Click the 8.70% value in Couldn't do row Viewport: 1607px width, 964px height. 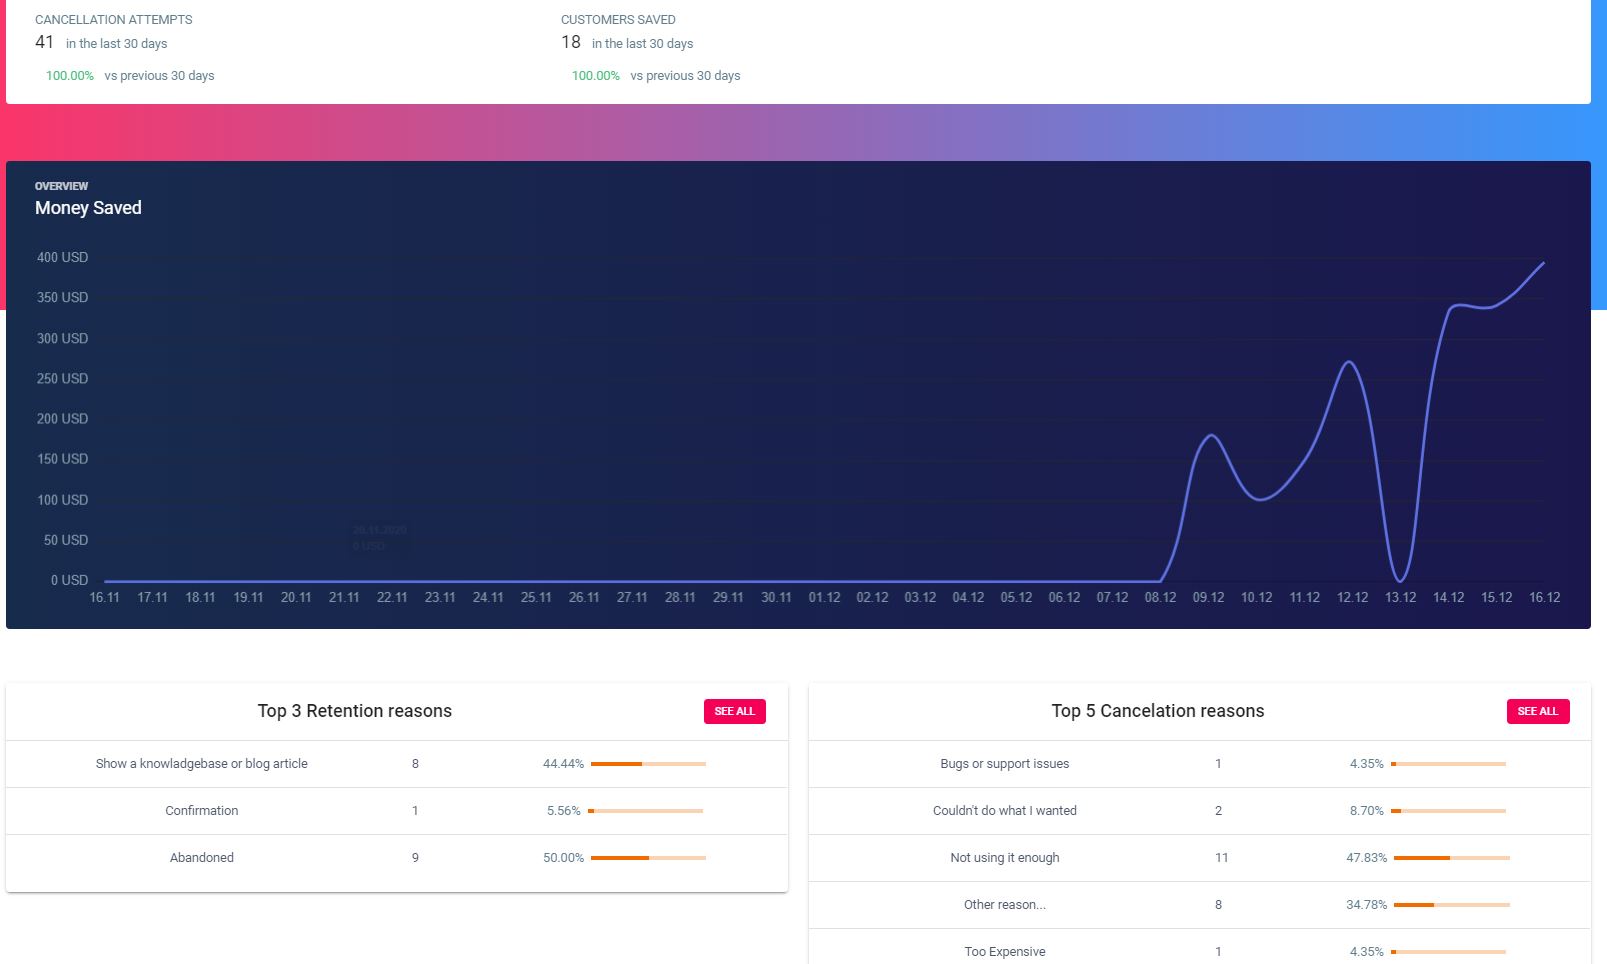[1367, 810]
